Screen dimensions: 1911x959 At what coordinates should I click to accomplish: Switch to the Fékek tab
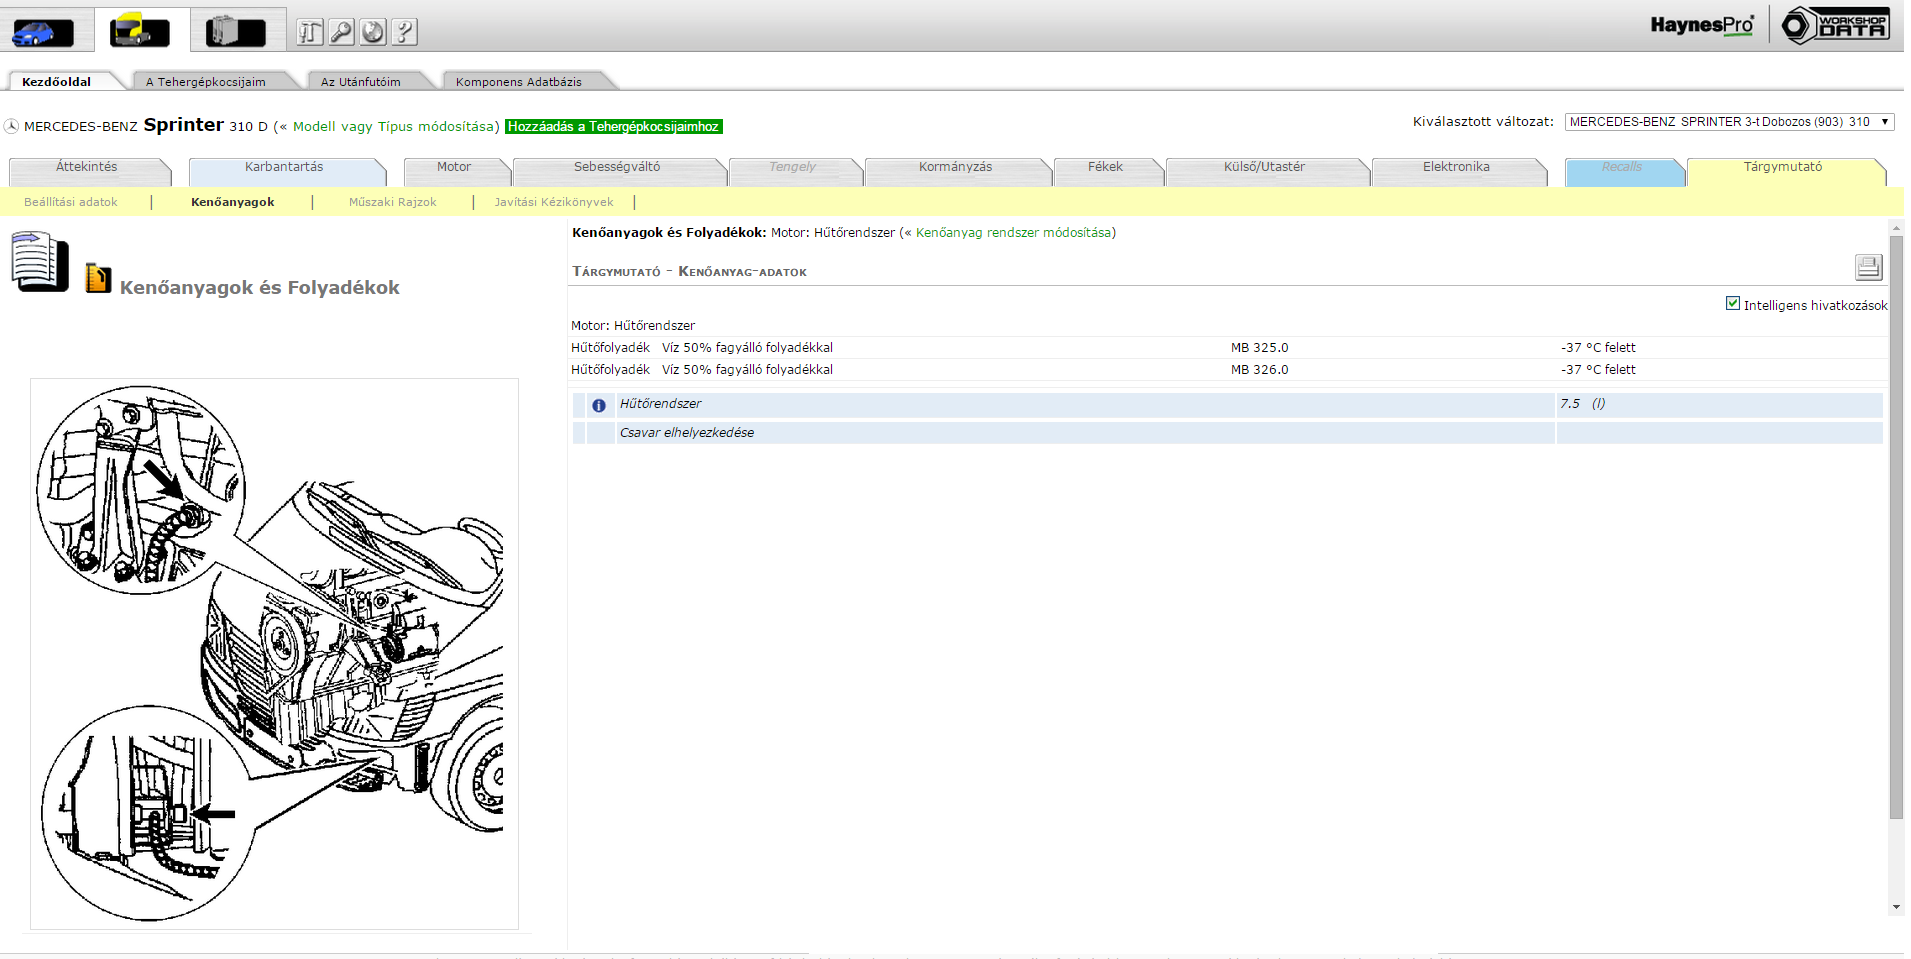click(1105, 168)
